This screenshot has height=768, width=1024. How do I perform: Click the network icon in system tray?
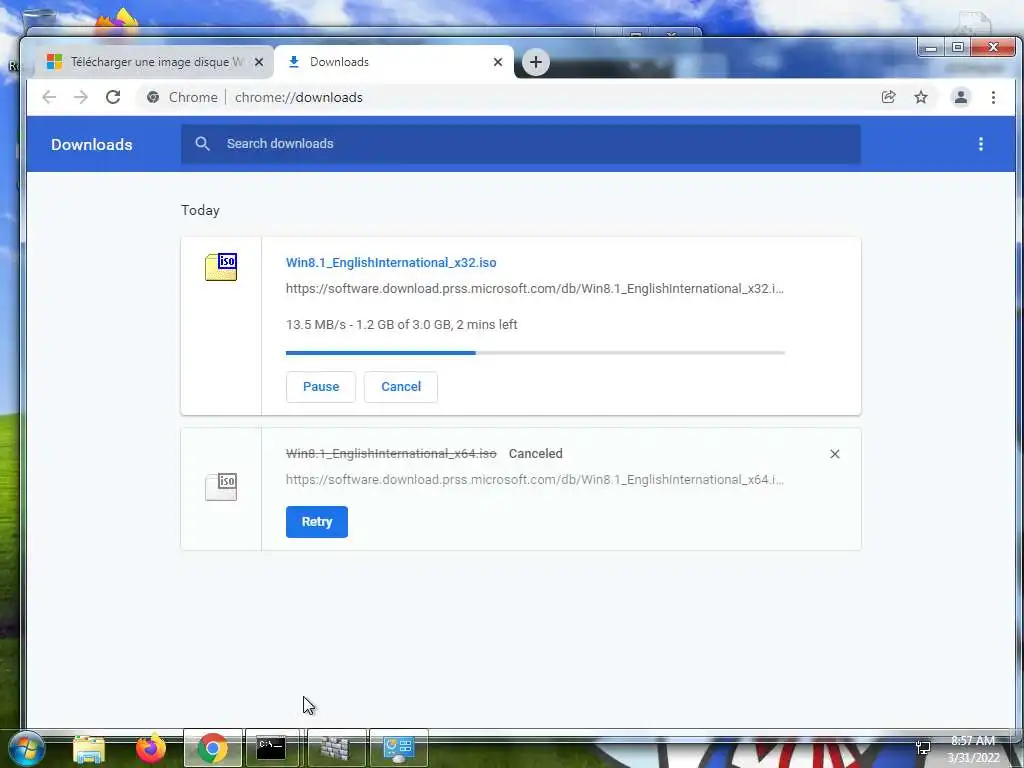point(923,748)
